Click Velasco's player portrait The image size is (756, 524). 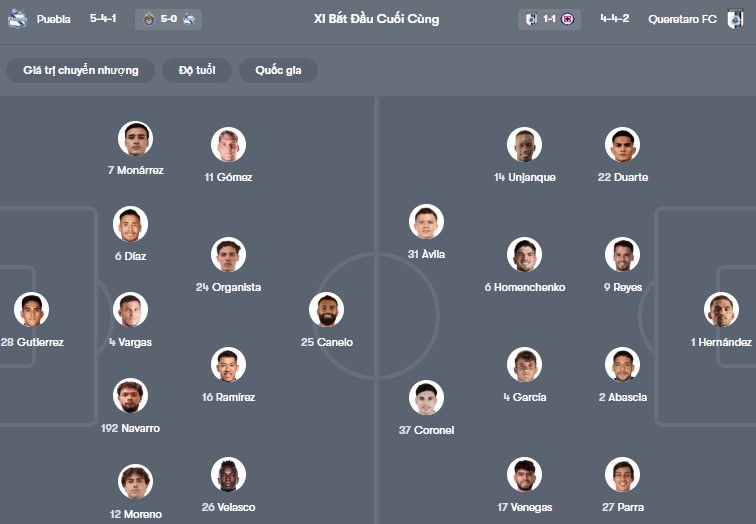(229, 475)
